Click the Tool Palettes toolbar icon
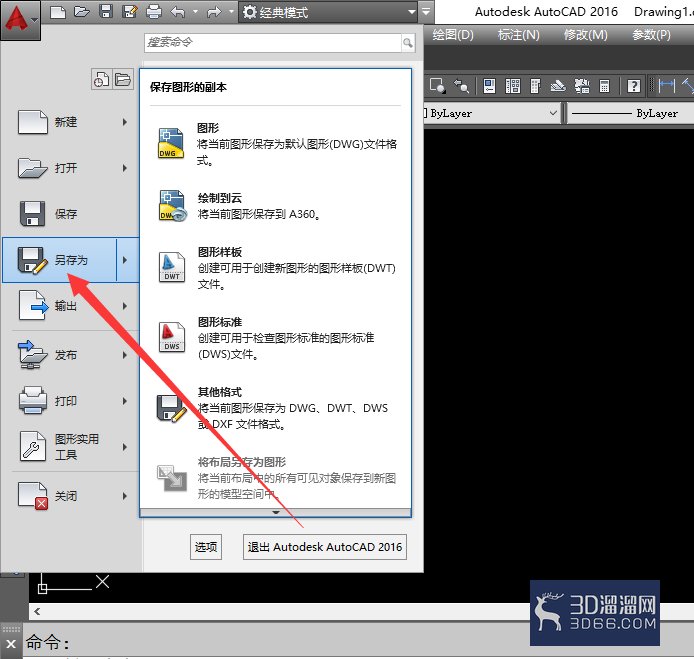 pos(535,85)
